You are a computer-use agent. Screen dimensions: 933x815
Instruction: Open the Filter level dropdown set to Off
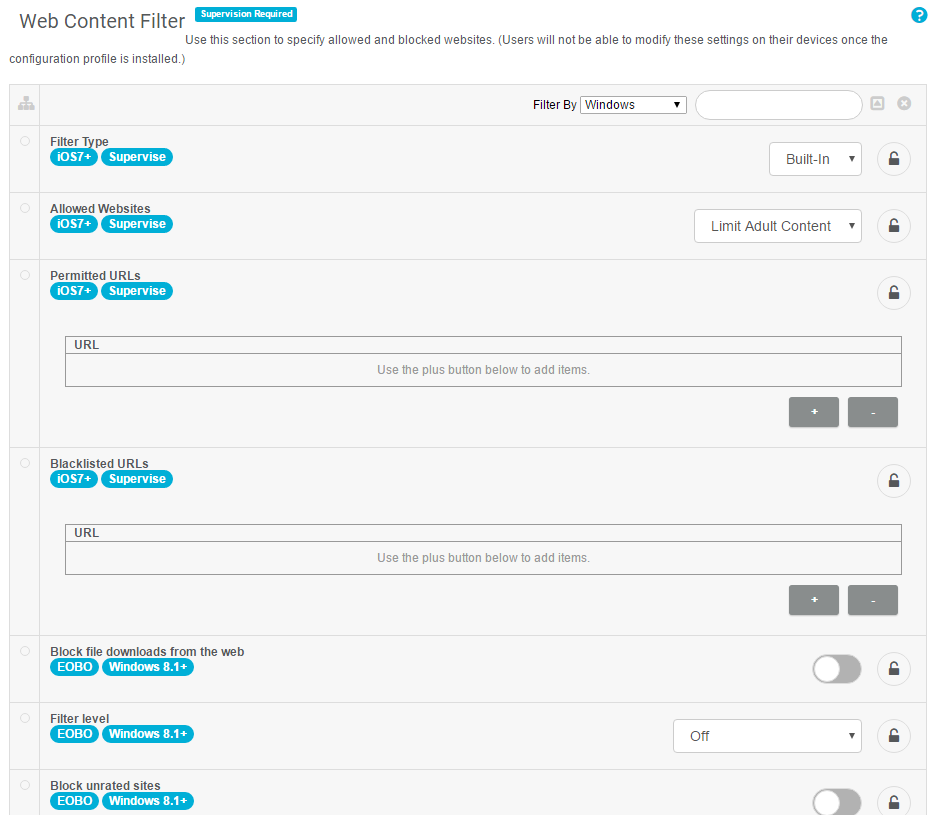pos(767,735)
